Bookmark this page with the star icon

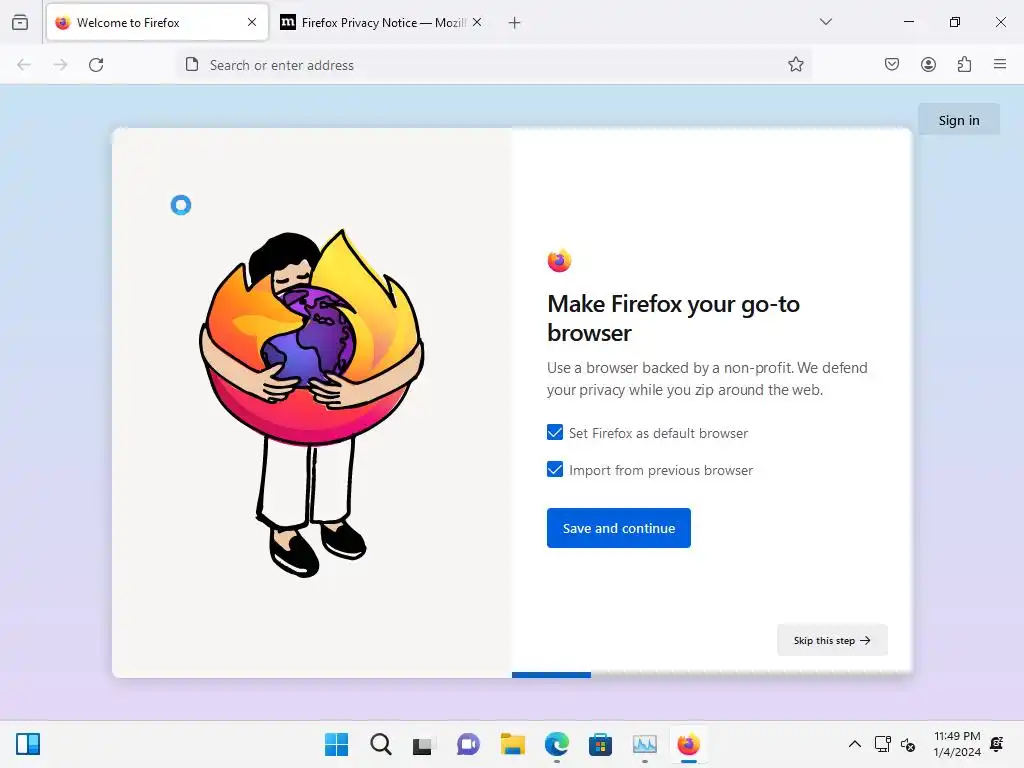coord(795,65)
